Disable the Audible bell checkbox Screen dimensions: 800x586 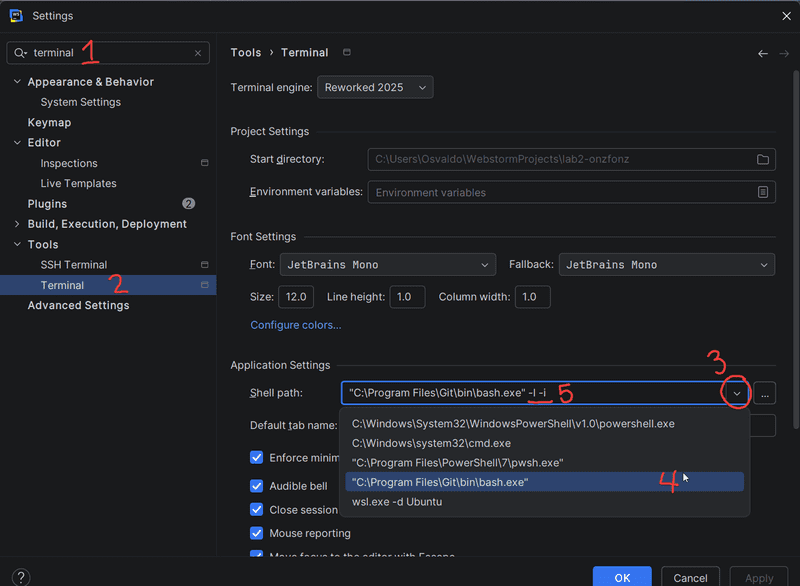[x=257, y=486]
